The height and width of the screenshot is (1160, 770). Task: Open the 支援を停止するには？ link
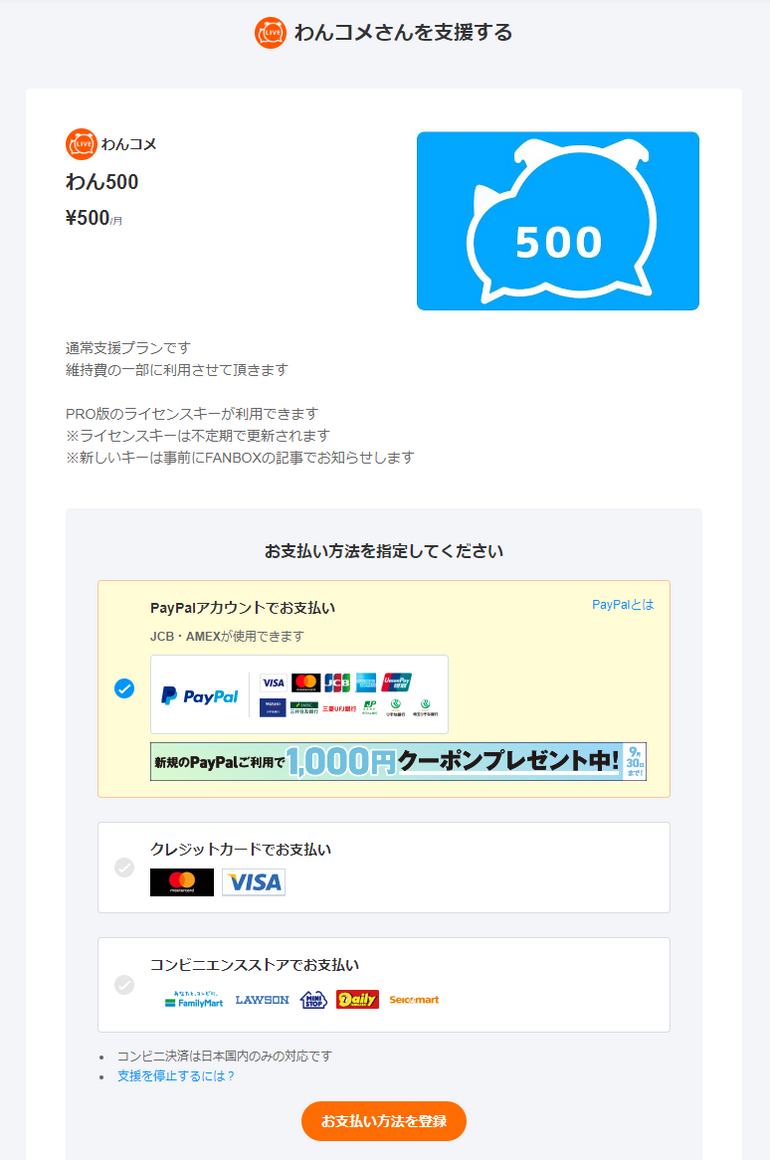(x=176, y=1076)
